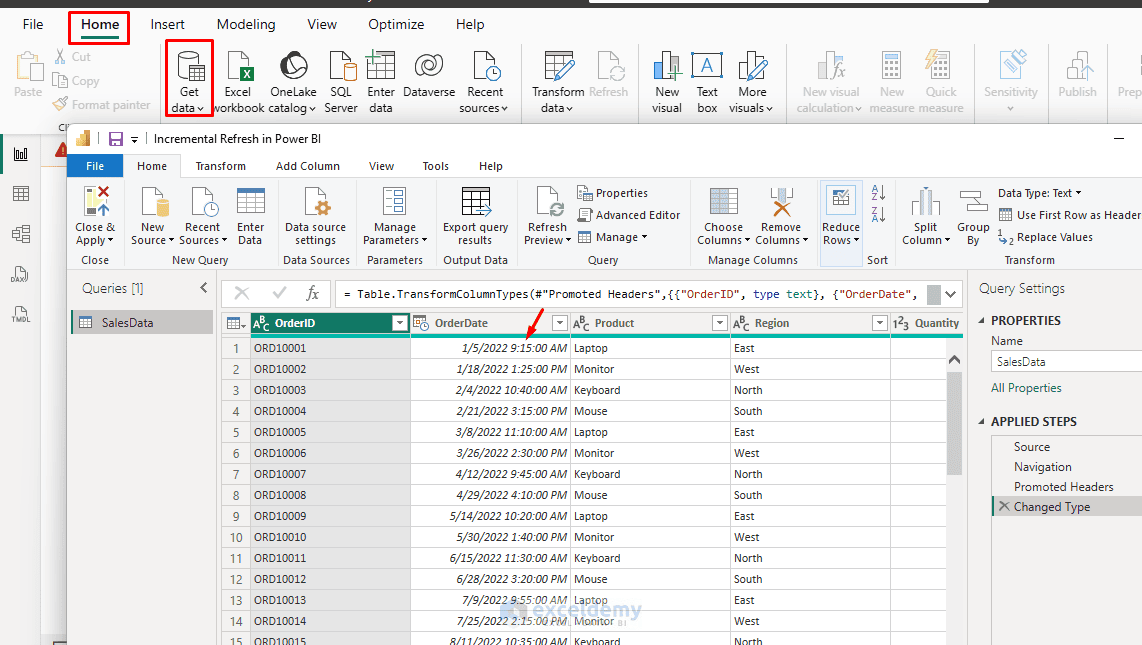Open Recent sources in main ribbon
The width and height of the screenshot is (1142, 645).
tap(485, 82)
